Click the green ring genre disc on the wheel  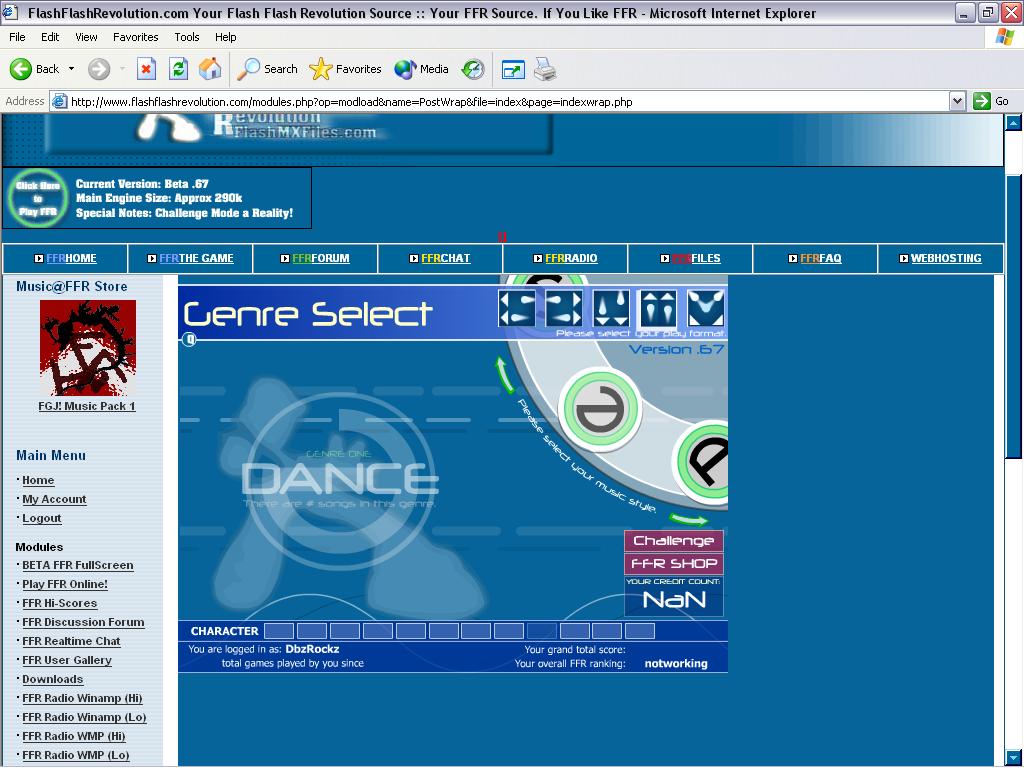600,409
